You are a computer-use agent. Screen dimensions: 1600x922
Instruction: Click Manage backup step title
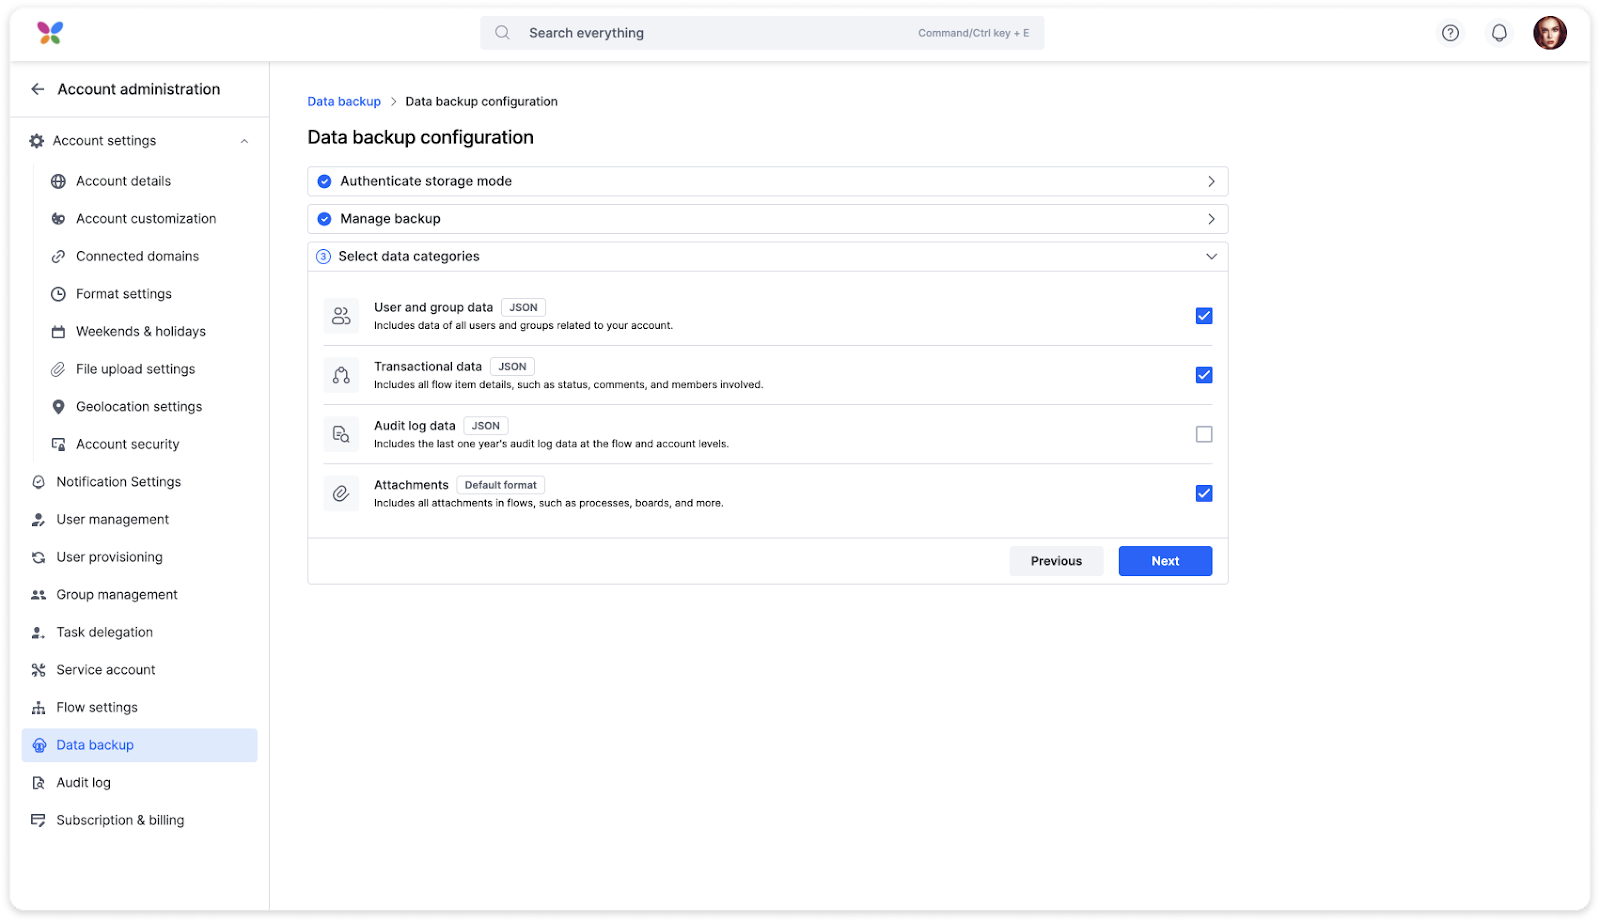(390, 219)
